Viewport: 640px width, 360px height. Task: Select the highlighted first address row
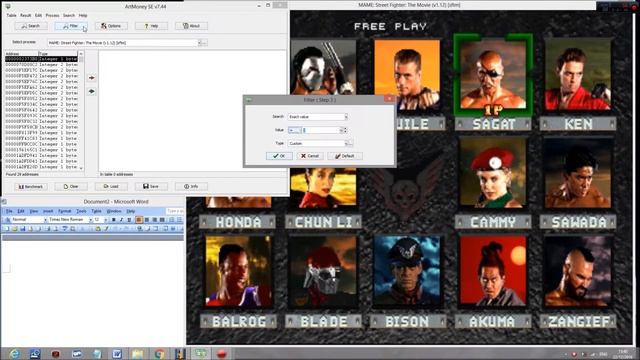point(41,59)
